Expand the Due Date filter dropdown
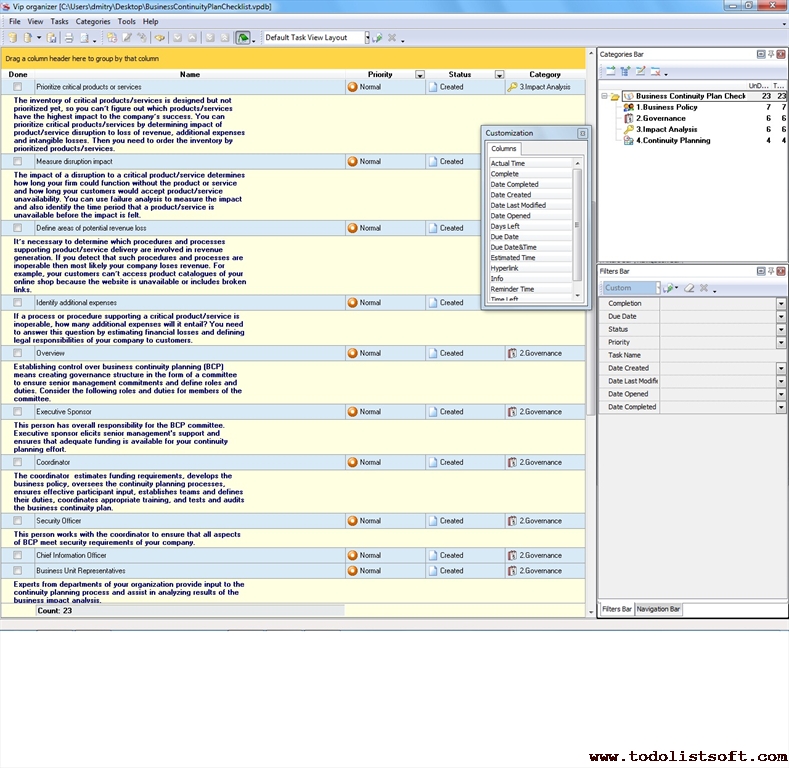The image size is (789, 768). [781, 316]
